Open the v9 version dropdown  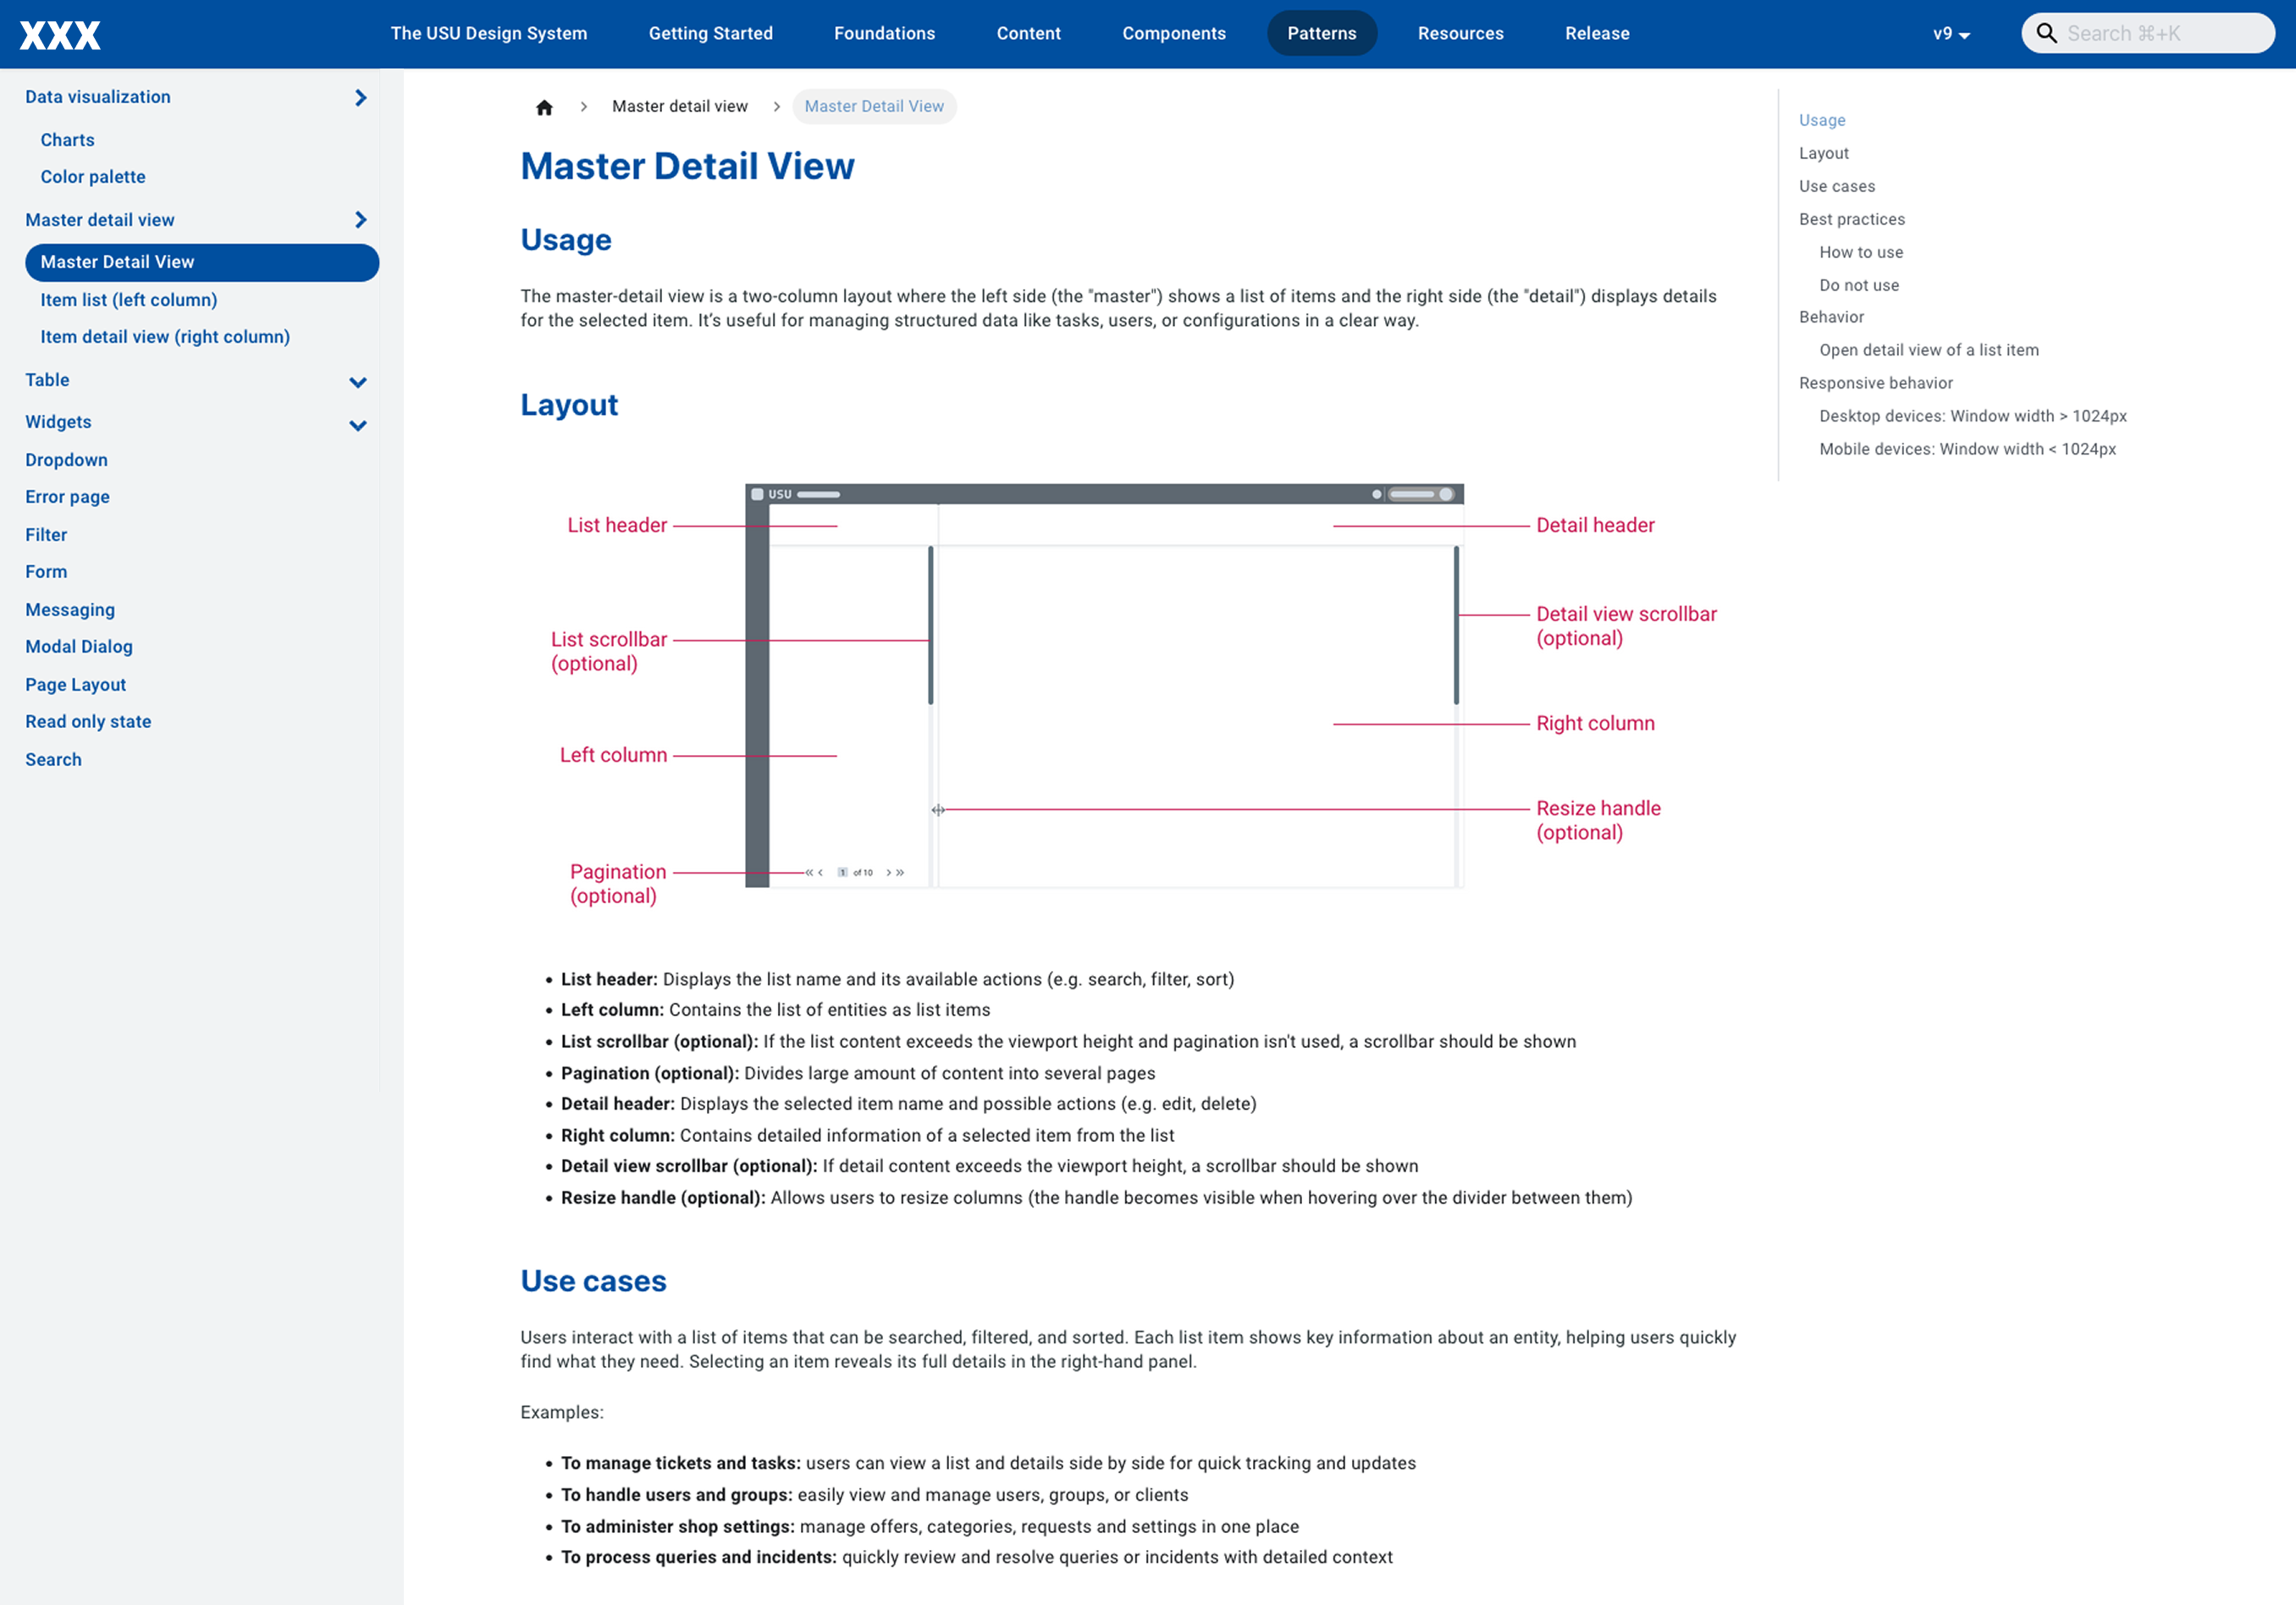click(1950, 34)
